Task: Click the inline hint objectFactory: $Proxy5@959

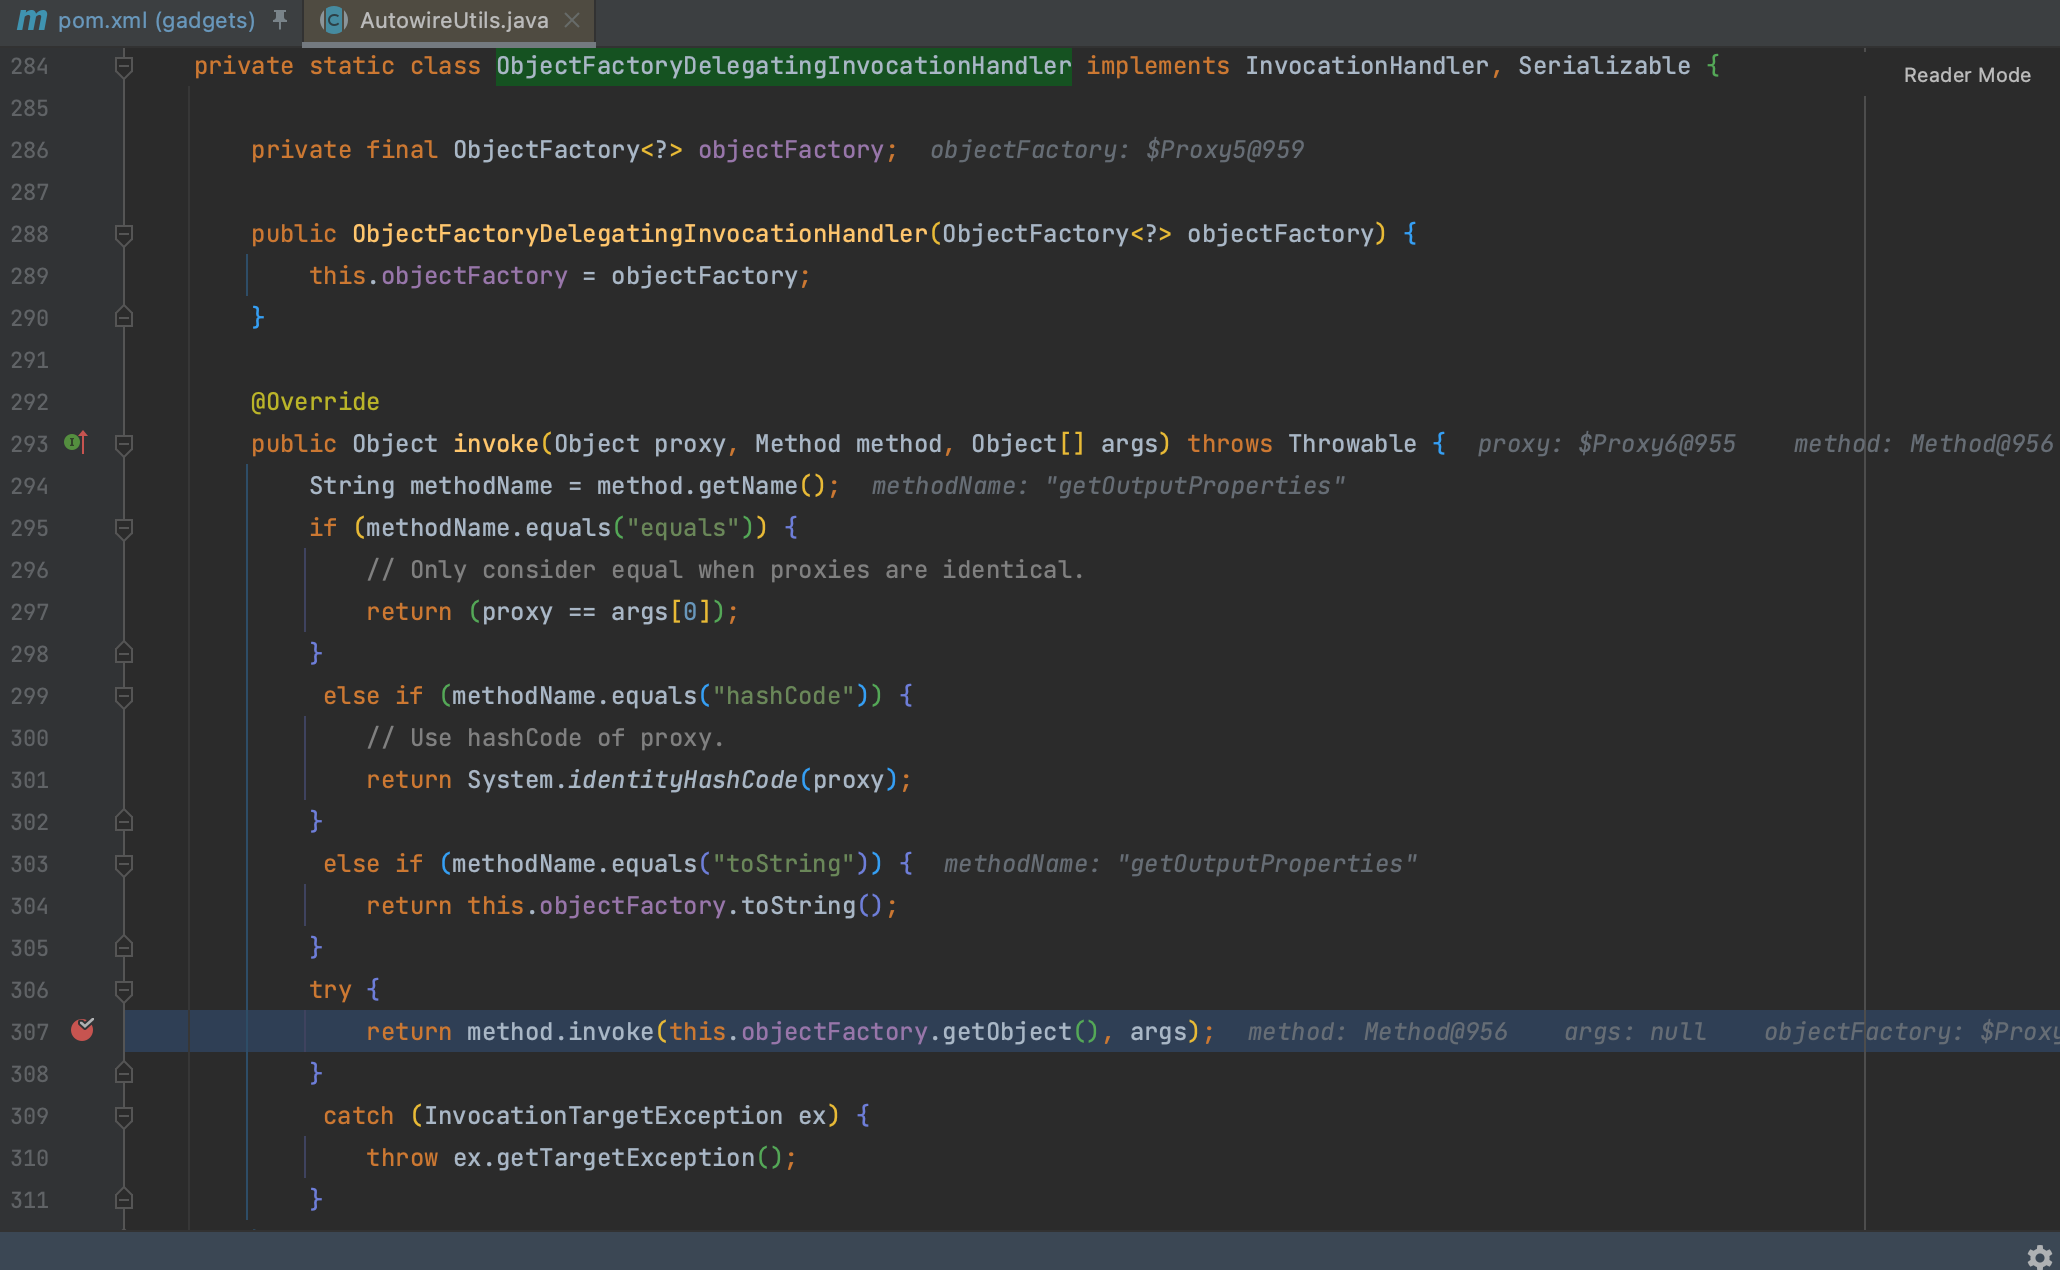Action: tap(1117, 150)
